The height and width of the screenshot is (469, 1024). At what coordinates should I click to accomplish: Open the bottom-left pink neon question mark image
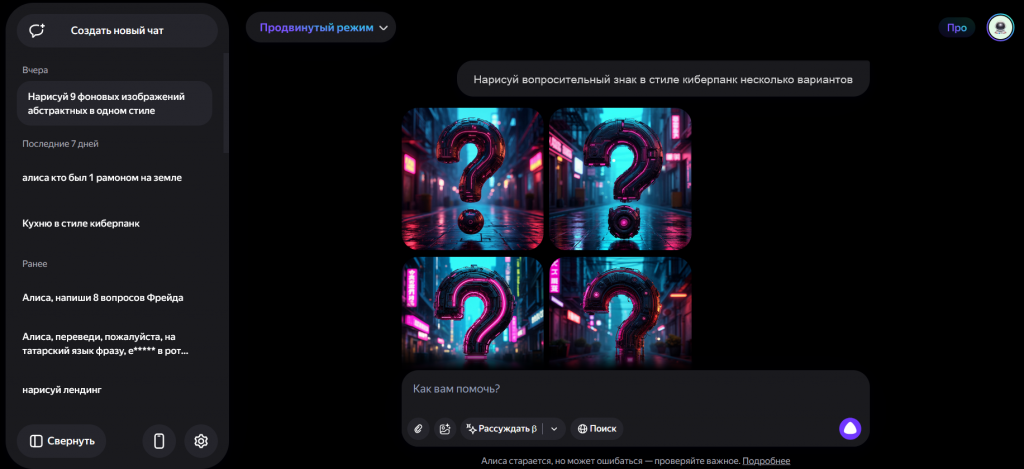click(472, 314)
